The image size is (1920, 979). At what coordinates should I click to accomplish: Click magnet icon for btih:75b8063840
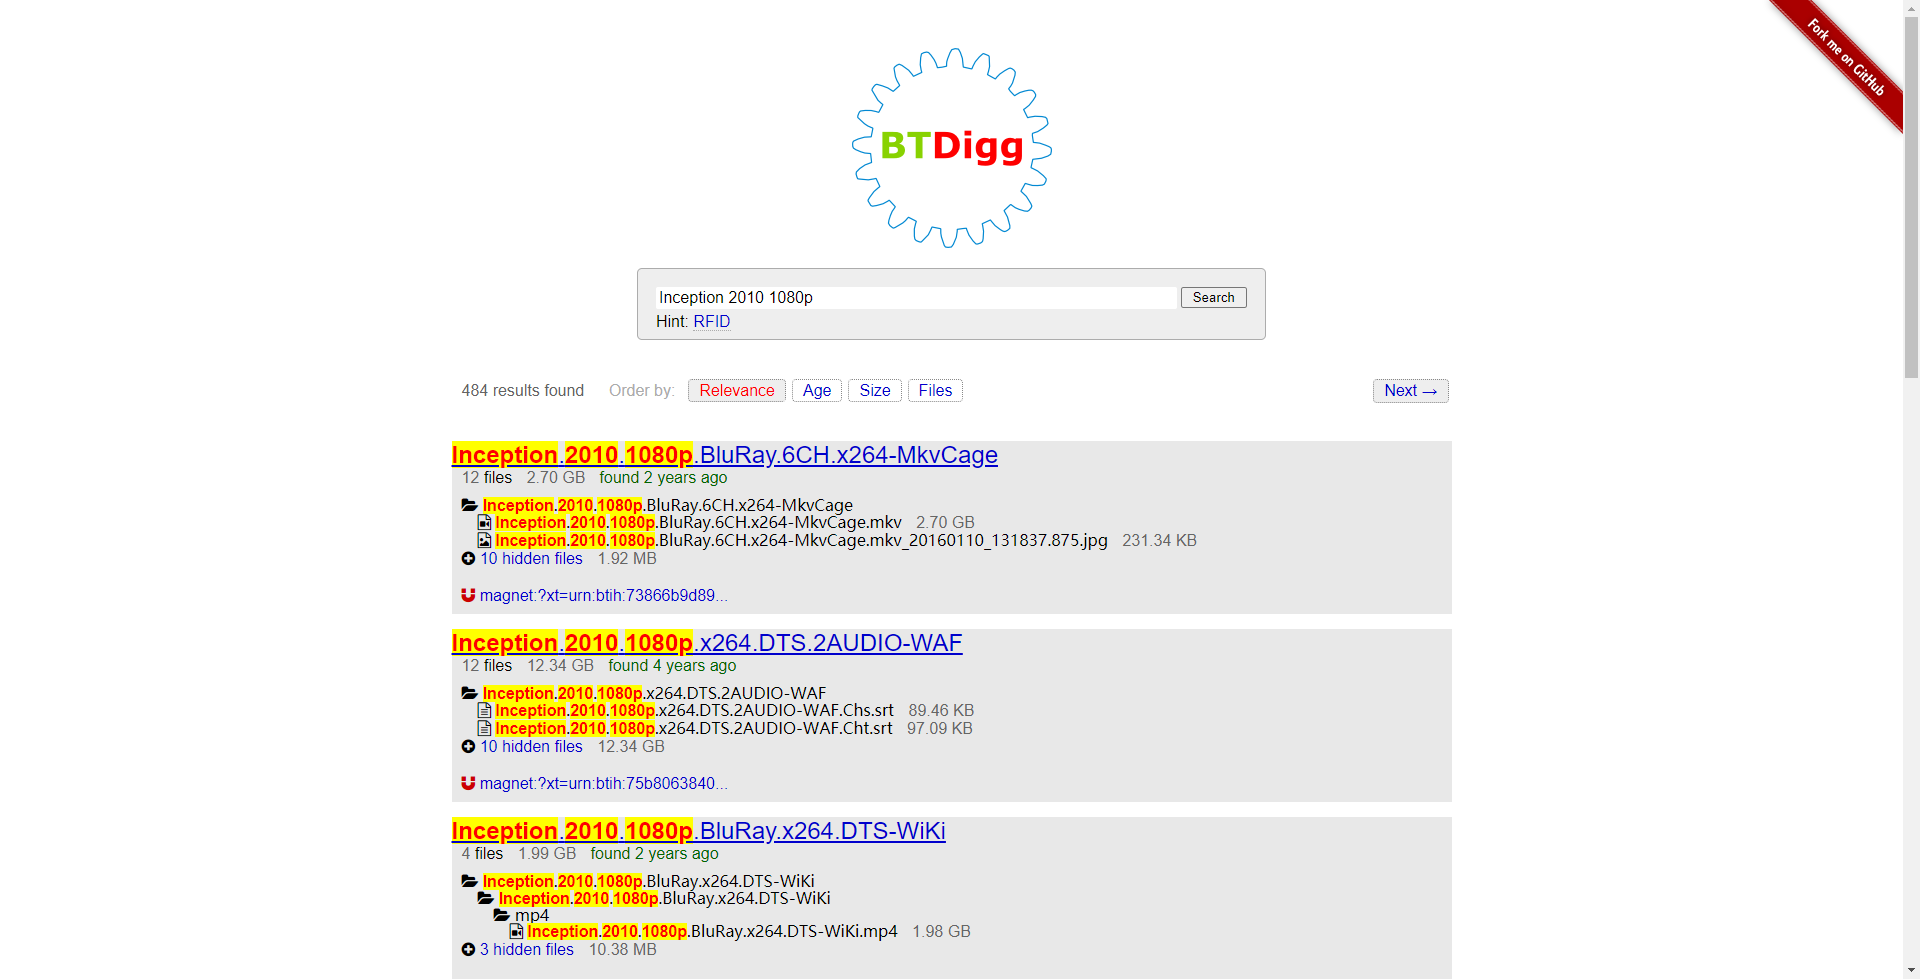(468, 783)
